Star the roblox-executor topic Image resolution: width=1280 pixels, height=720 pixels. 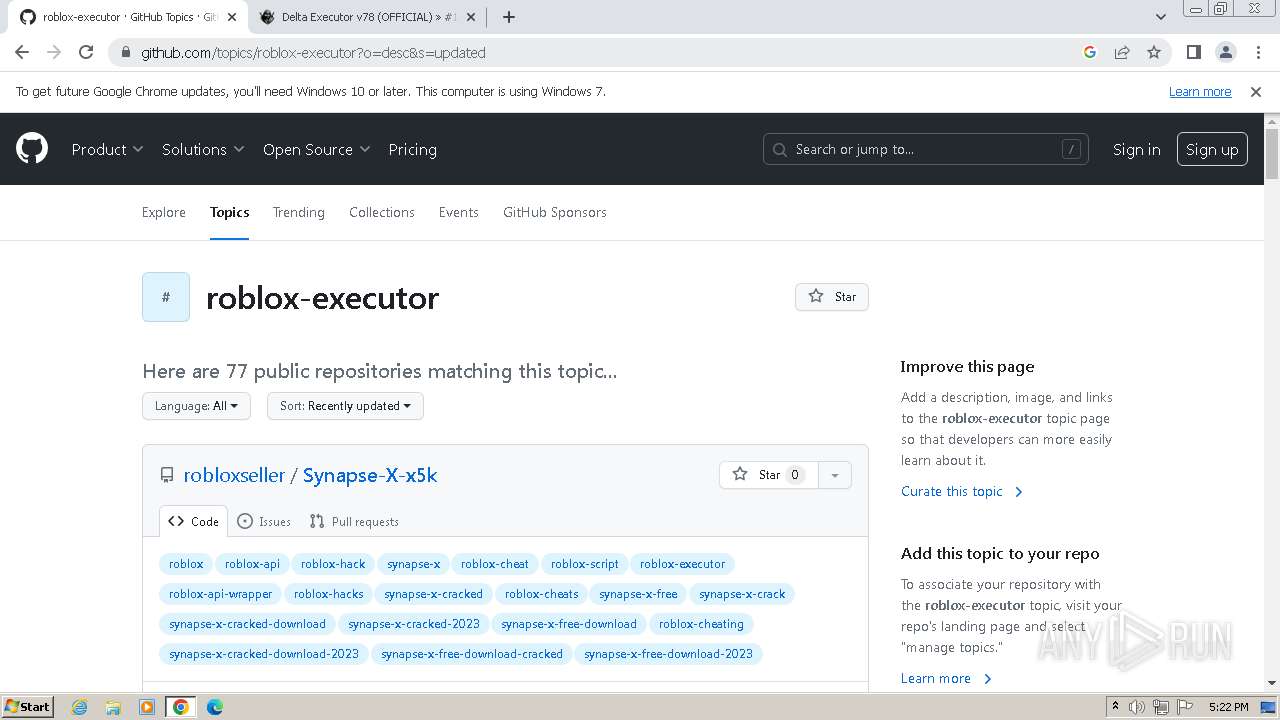coord(832,297)
